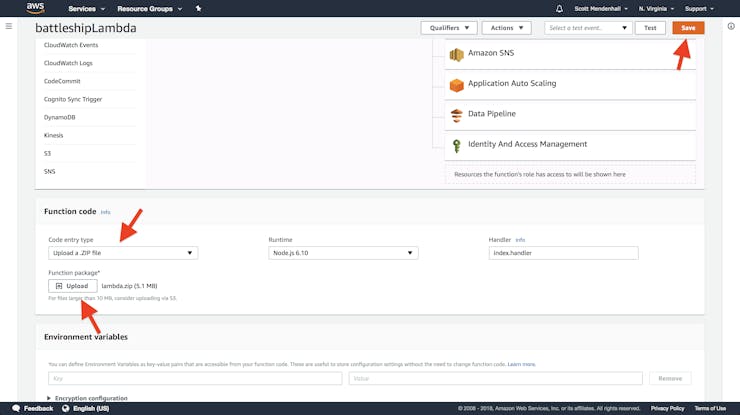Click the environment variable Value field
The height and width of the screenshot is (415, 740).
click(x=496, y=378)
